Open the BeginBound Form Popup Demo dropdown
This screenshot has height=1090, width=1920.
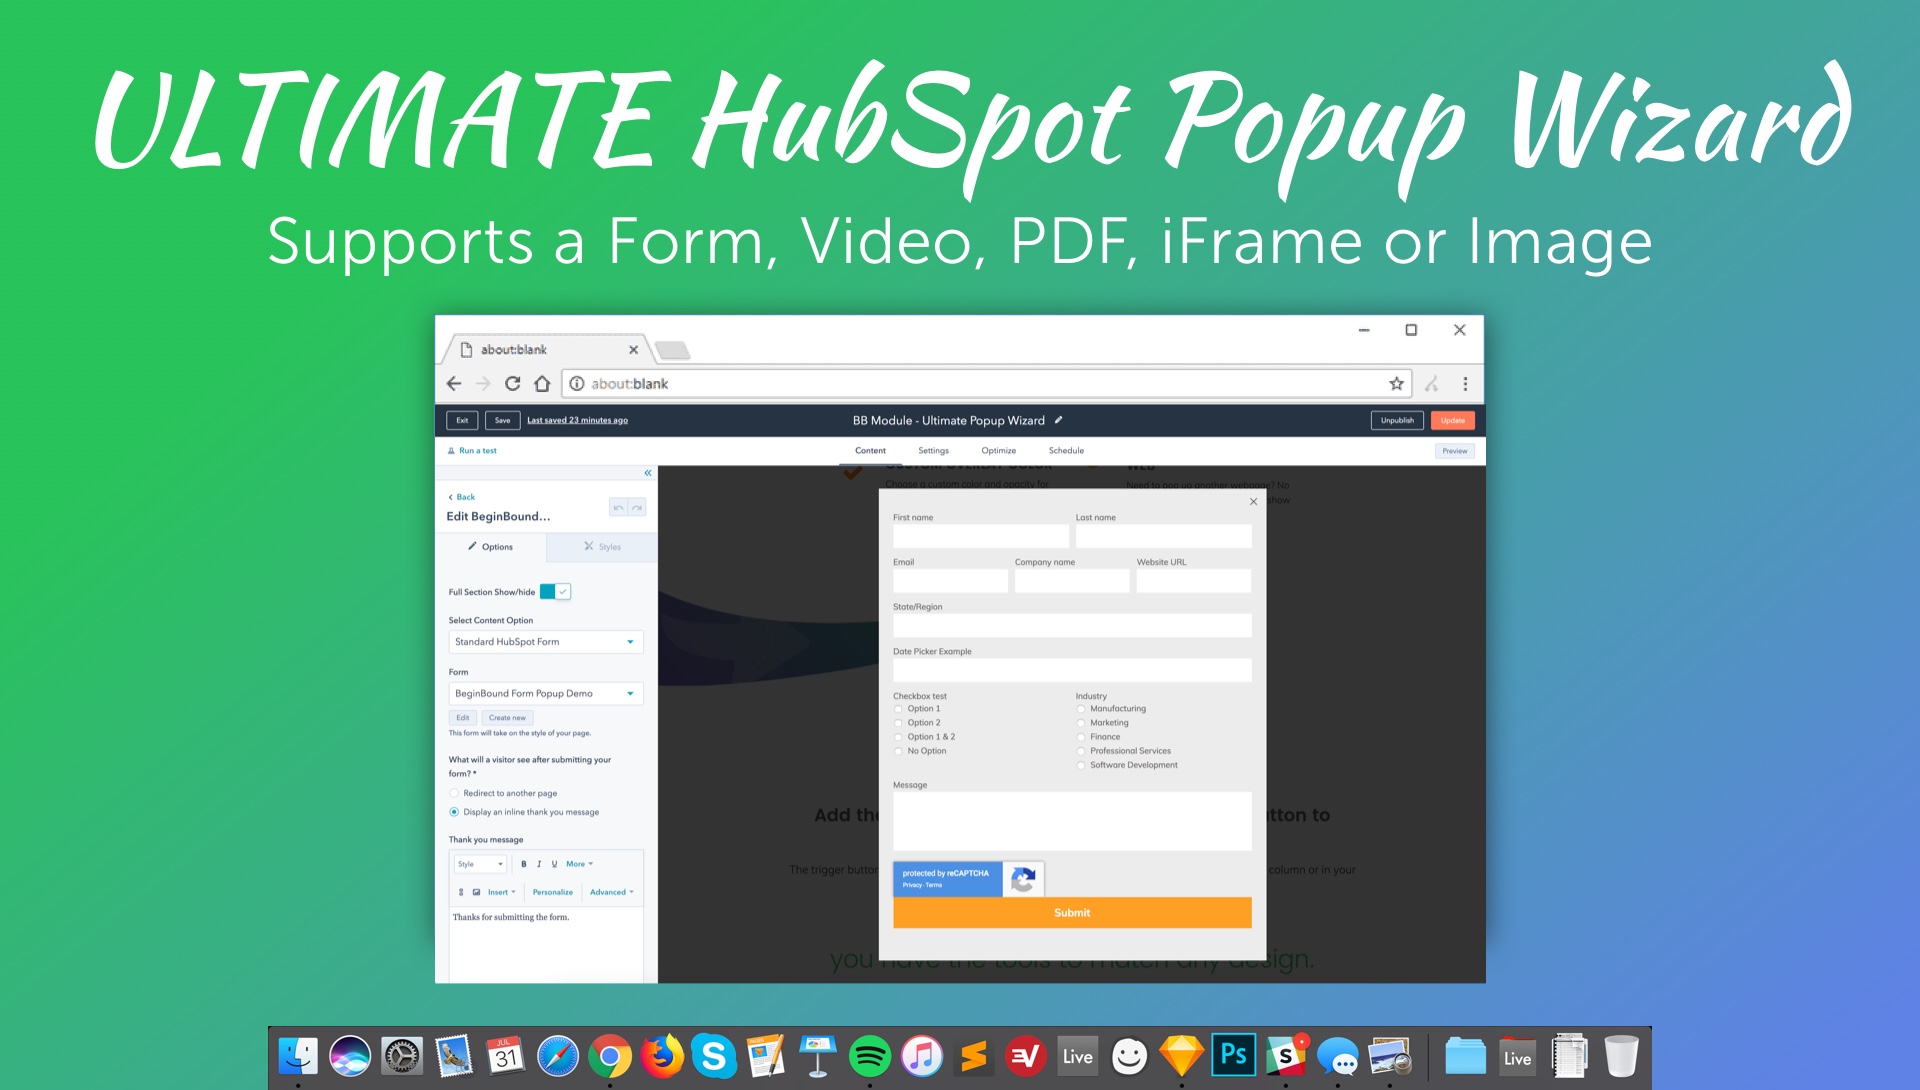pos(546,694)
